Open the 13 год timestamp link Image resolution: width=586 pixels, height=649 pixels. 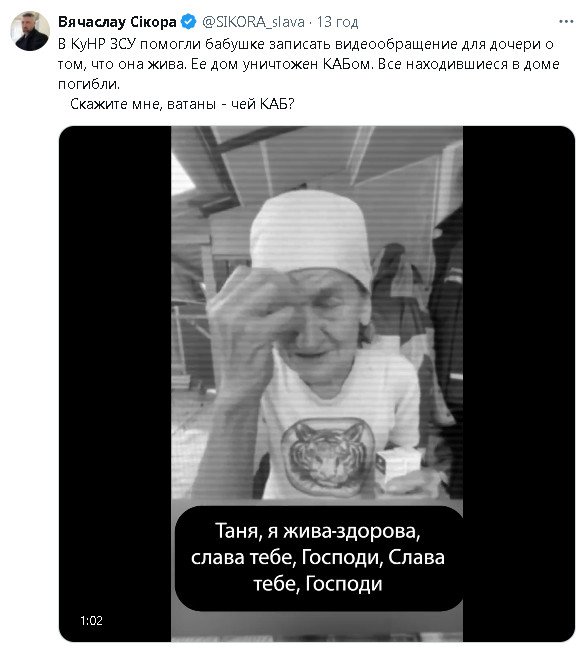tap(337, 22)
